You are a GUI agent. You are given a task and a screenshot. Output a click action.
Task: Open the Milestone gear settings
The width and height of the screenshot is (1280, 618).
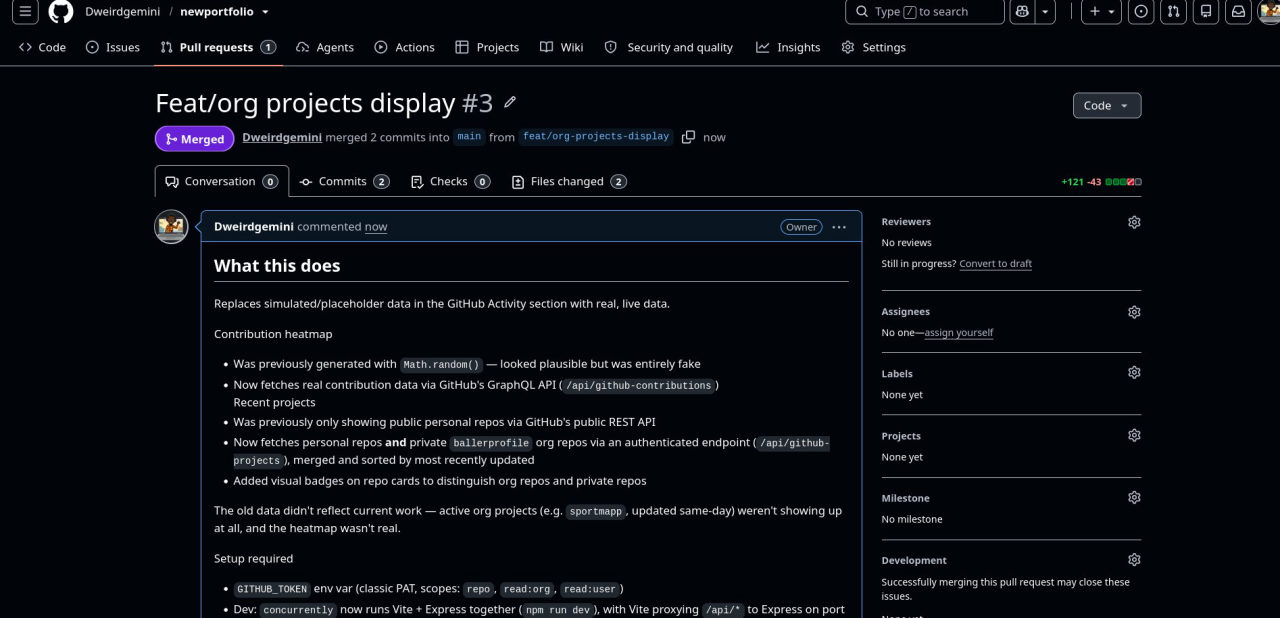[x=1134, y=498]
